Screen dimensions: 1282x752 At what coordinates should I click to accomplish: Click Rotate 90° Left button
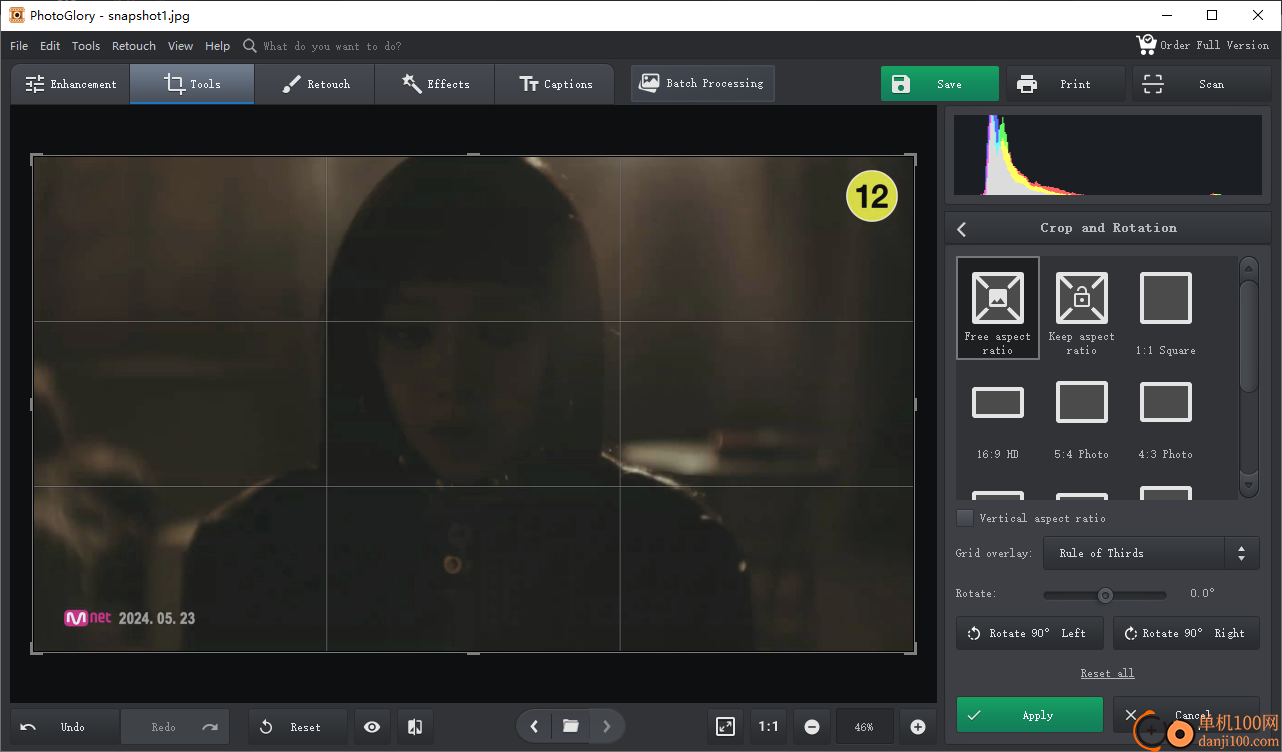click(1029, 633)
